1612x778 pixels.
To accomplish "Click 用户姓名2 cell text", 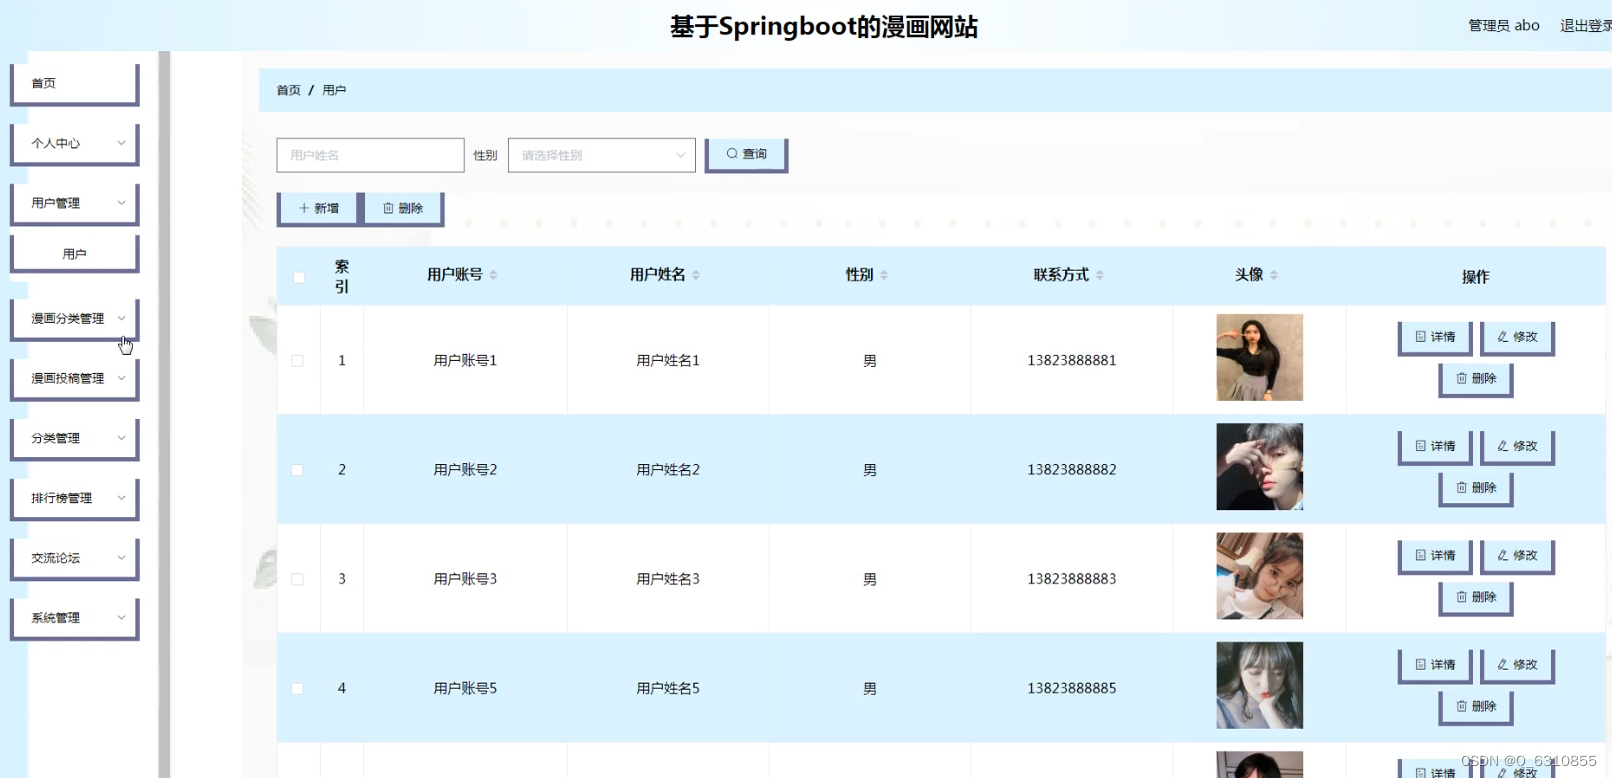I will pyautogui.click(x=668, y=470).
